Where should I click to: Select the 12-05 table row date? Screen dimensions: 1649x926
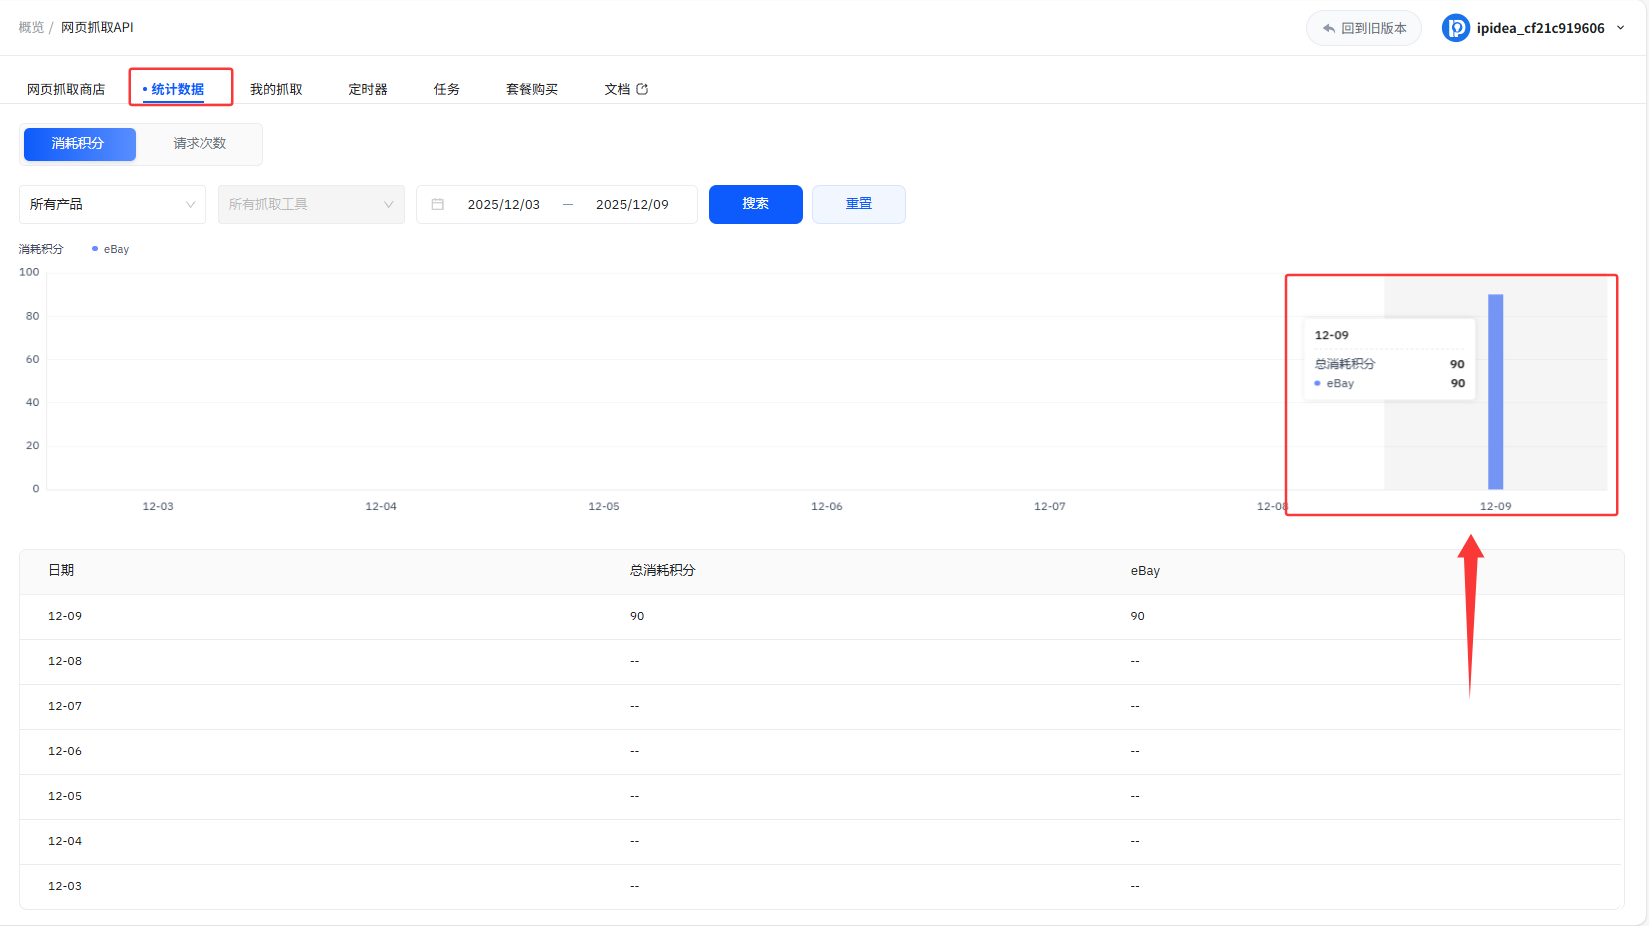pyautogui.click(x=65, y=796)
